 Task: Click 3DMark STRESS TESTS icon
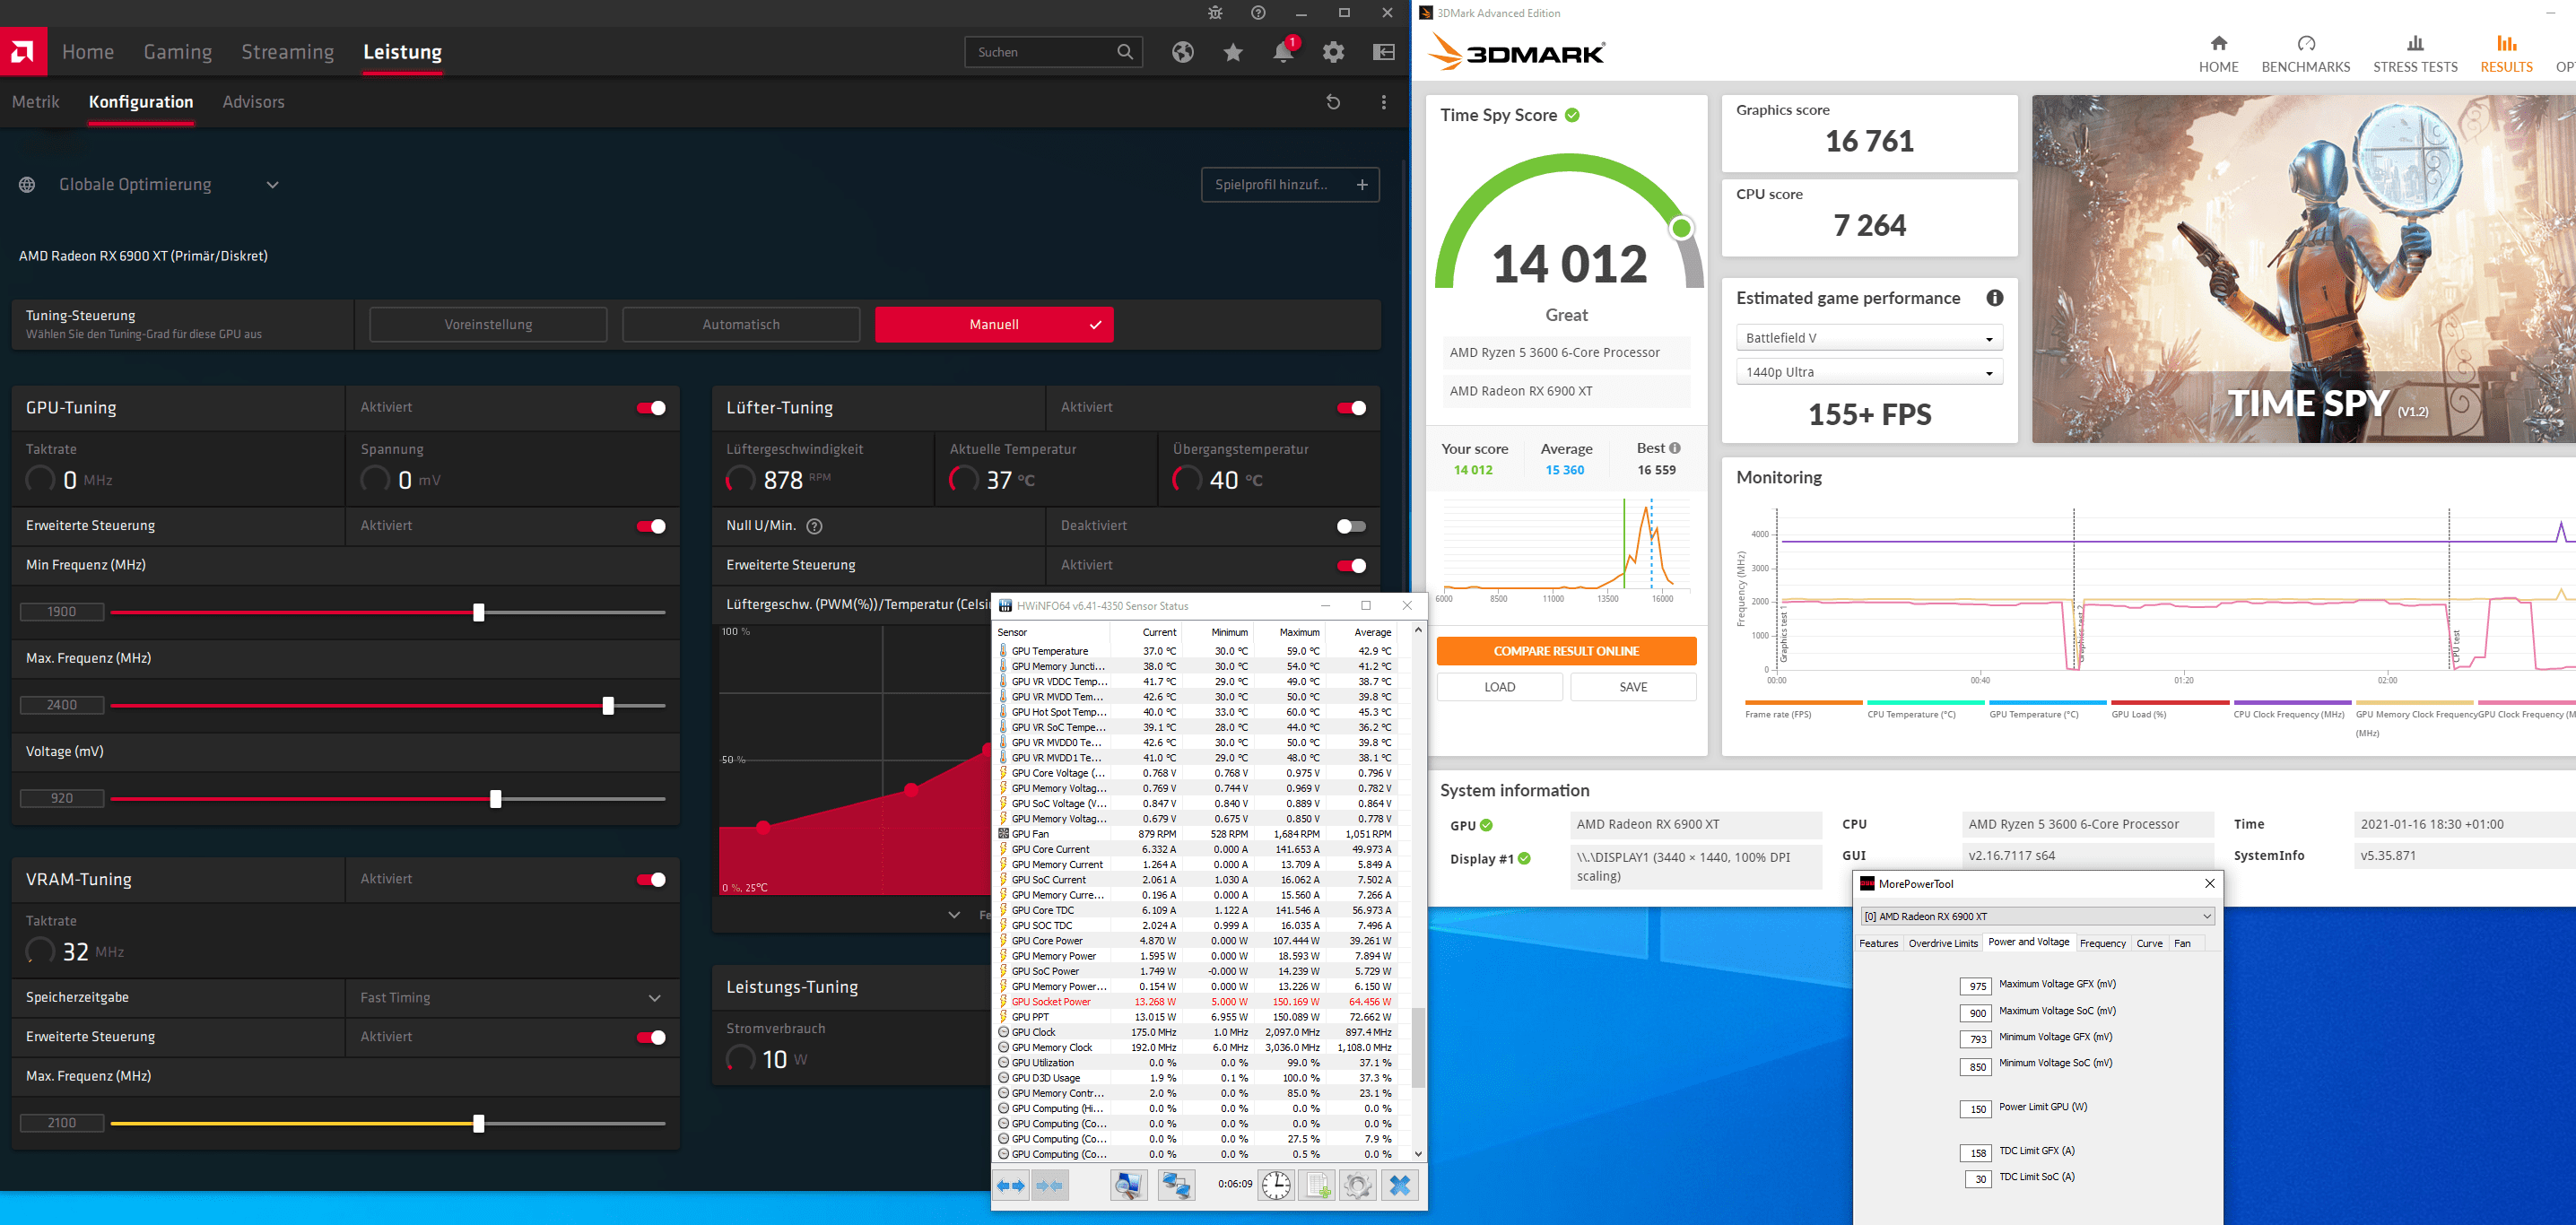coord(2415,43)
